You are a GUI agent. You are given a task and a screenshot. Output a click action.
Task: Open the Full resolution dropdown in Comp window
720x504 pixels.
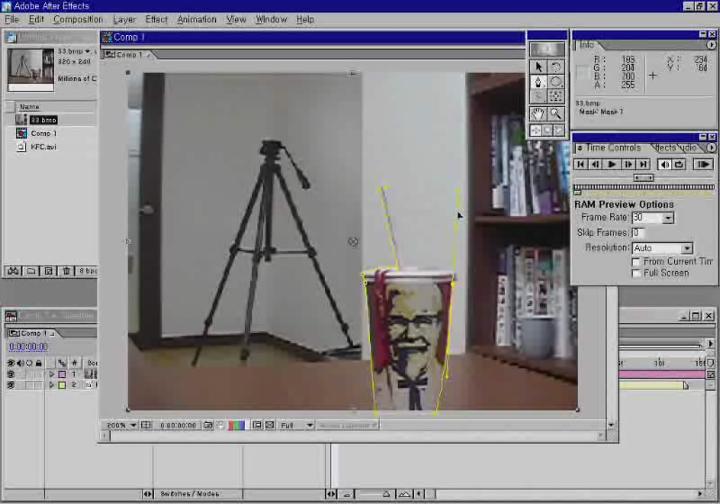coord(297,425)
